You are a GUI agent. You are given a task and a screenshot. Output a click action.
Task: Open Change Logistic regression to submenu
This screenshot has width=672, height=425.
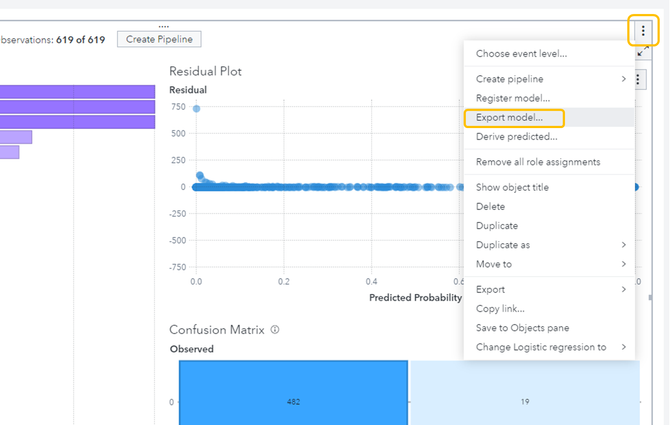[550, 347]
